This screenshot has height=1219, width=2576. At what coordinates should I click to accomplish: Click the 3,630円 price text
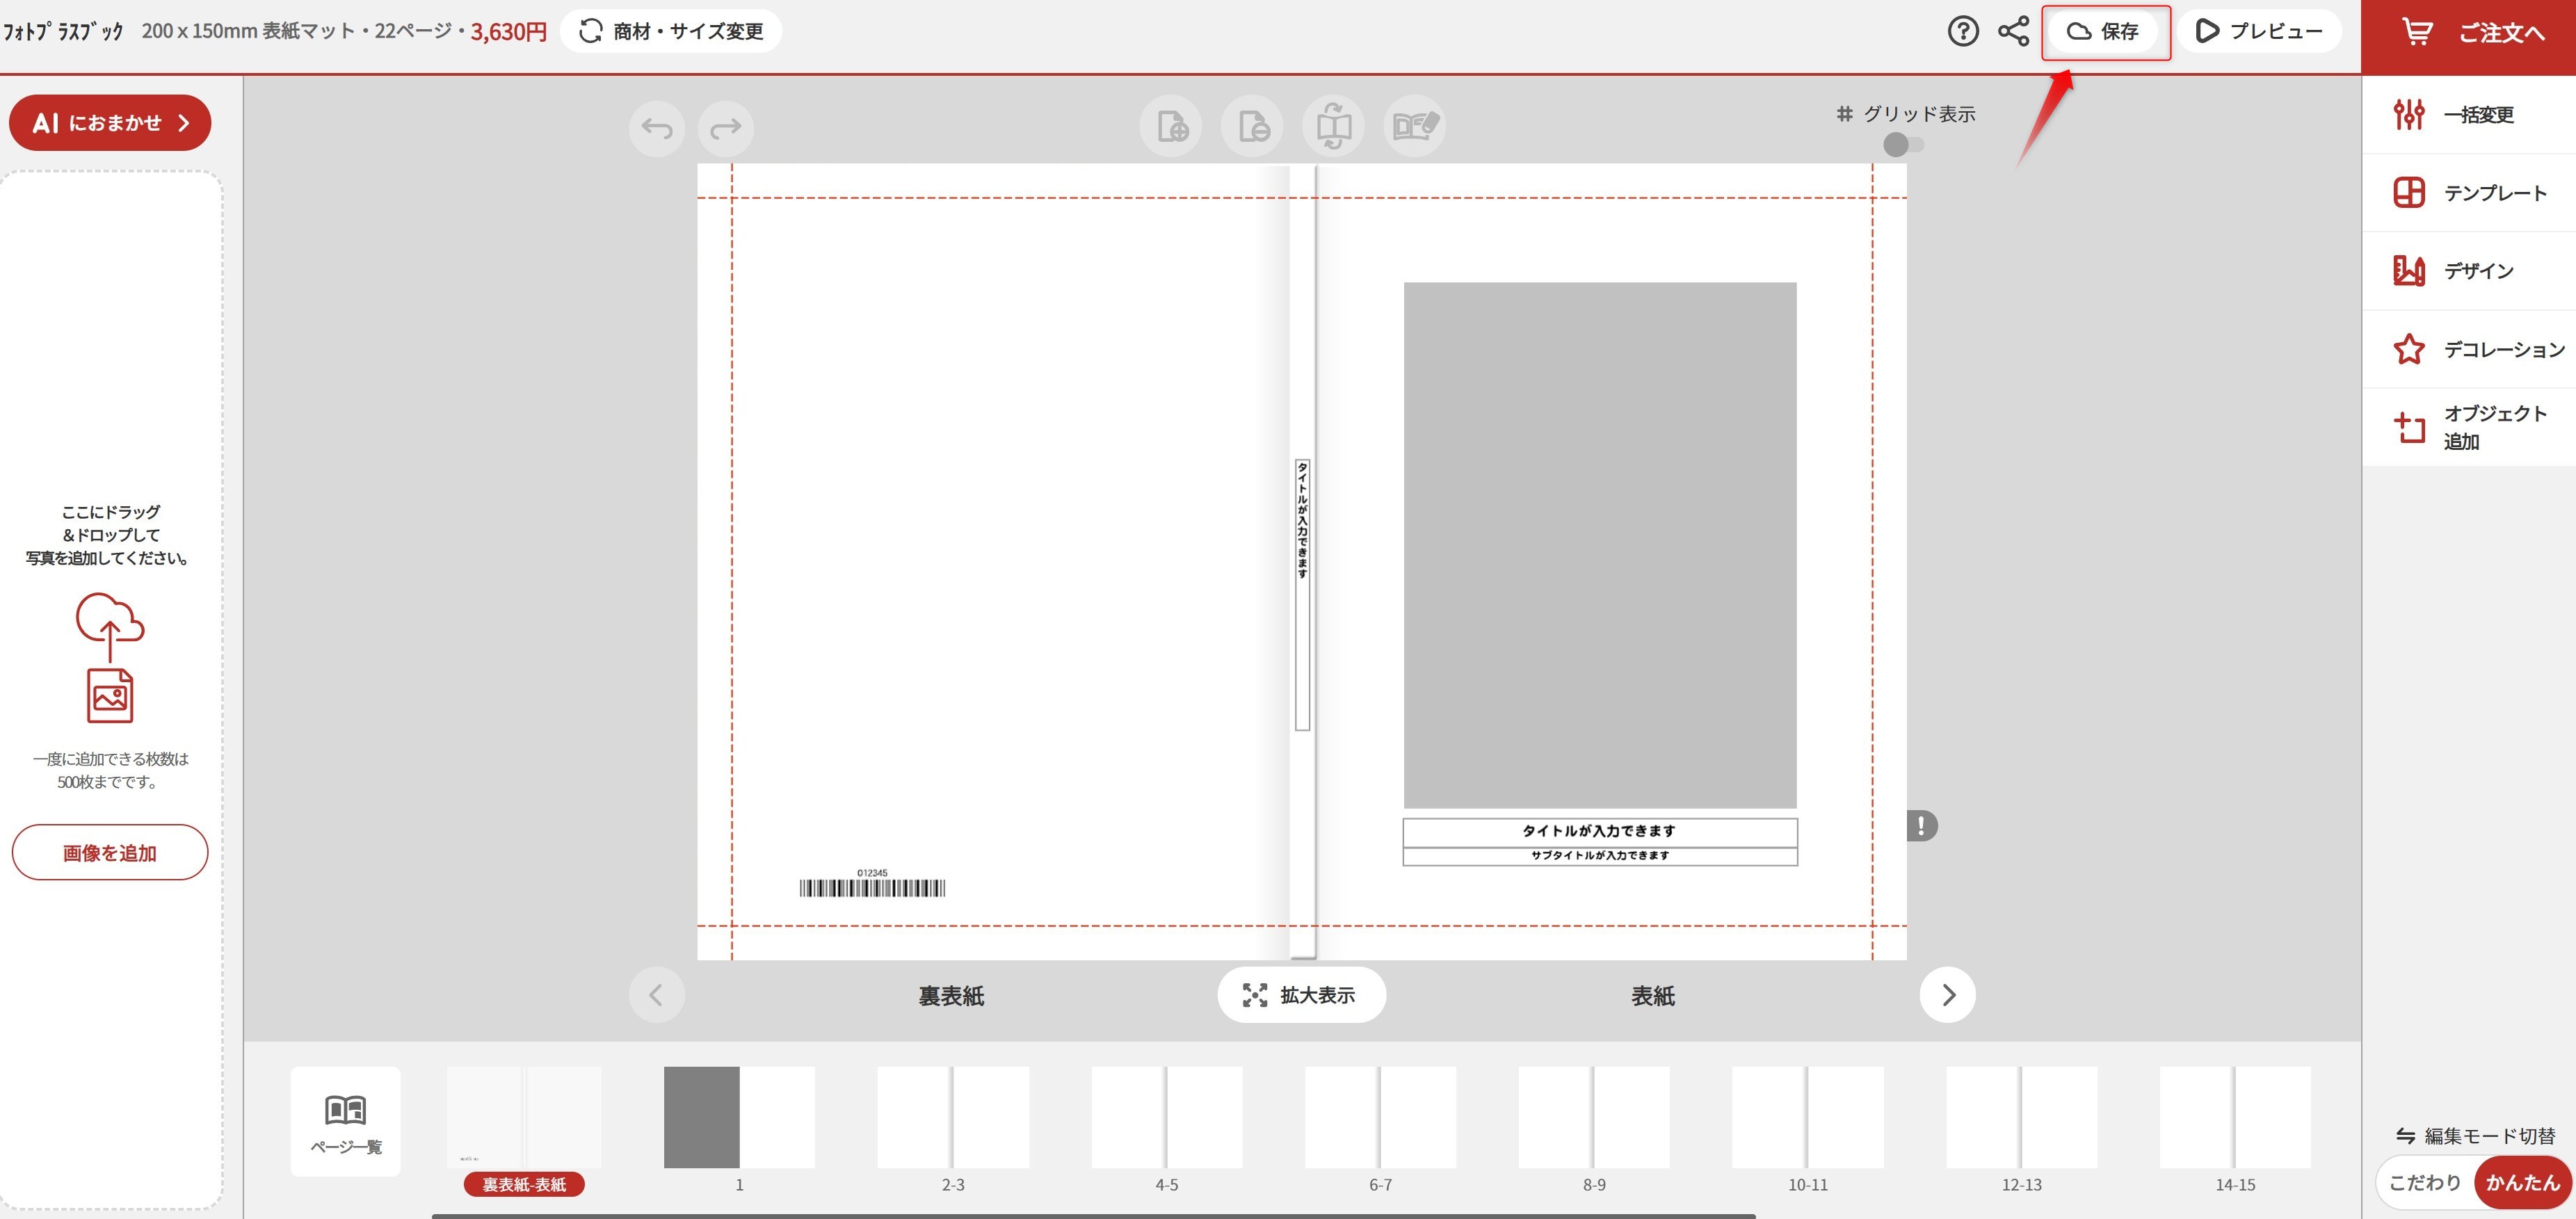tap(508, 32)
